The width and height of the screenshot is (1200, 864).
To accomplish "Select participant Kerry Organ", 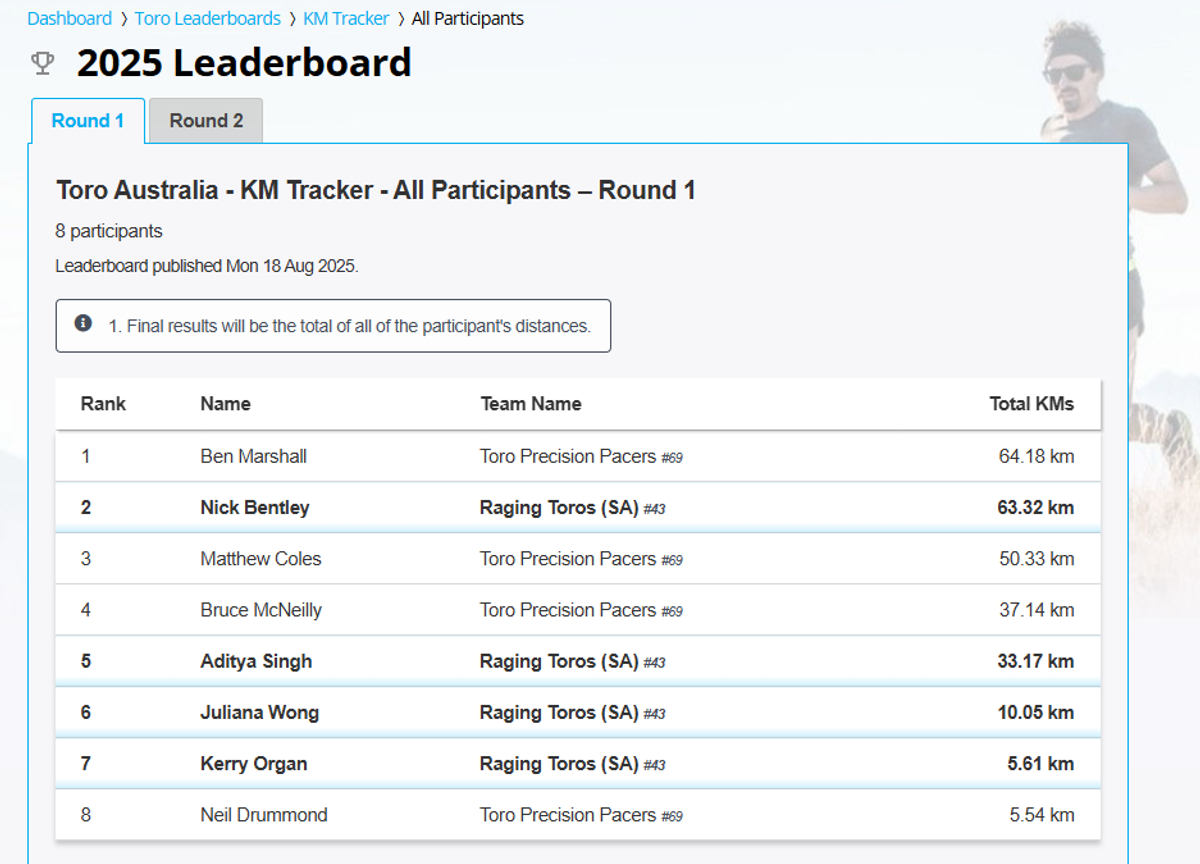I will 254,764.
